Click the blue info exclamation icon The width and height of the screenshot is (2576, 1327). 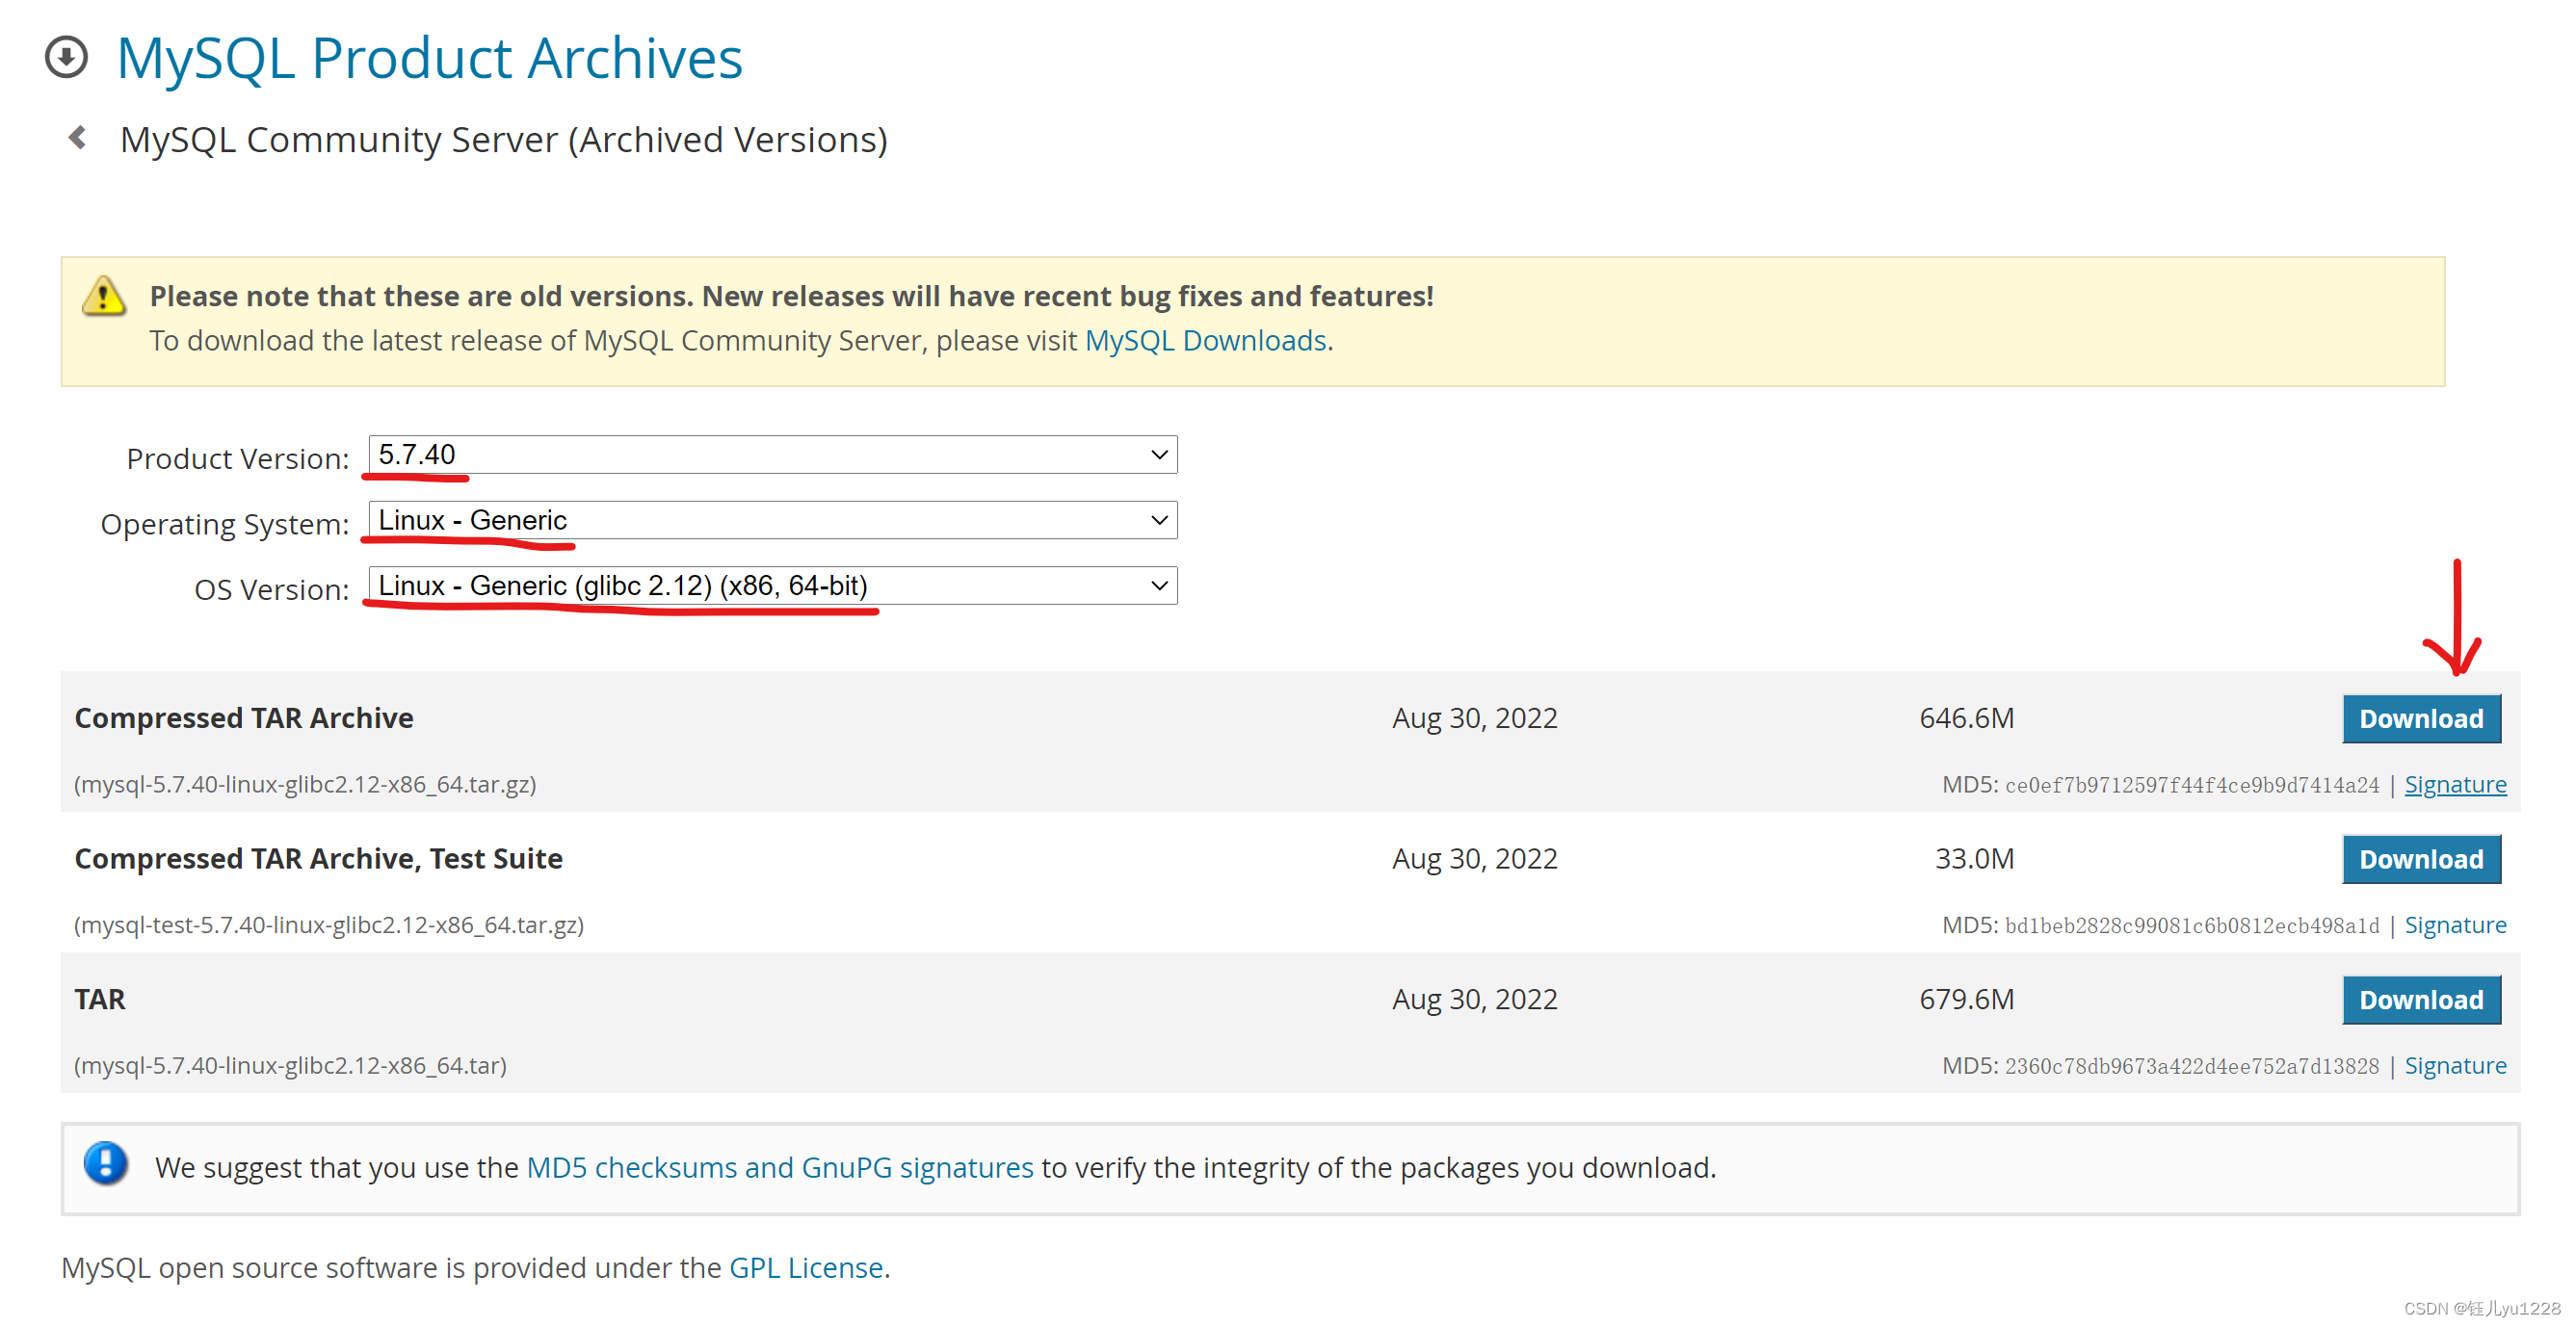(x=105, y=1163)
